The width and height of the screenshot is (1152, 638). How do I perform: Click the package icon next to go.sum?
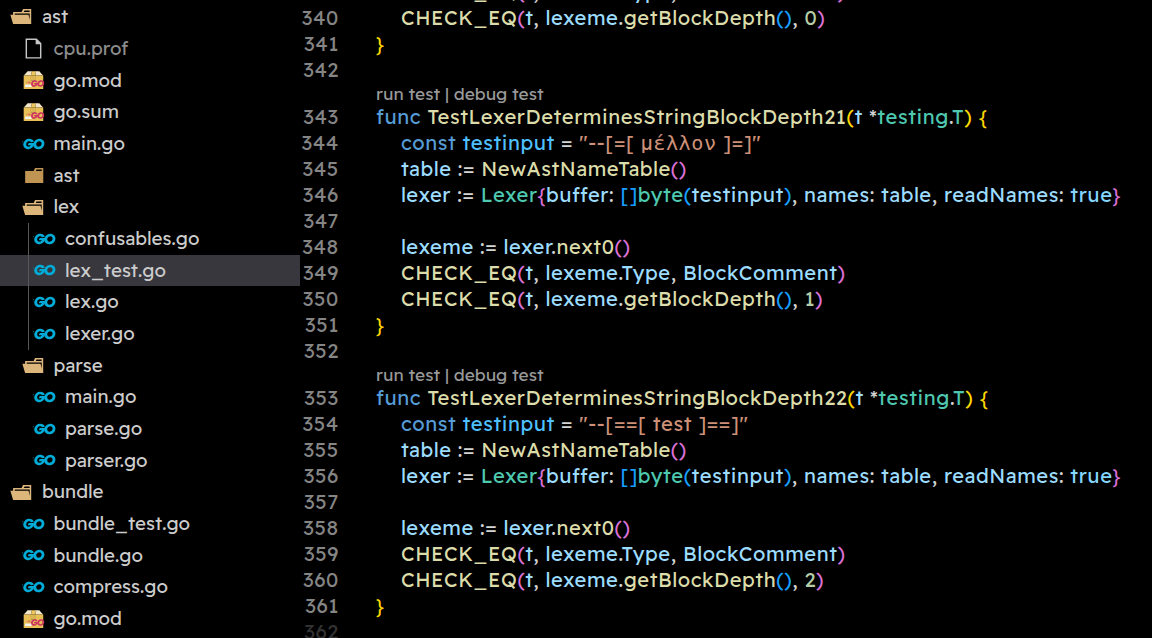coord(34,112)
